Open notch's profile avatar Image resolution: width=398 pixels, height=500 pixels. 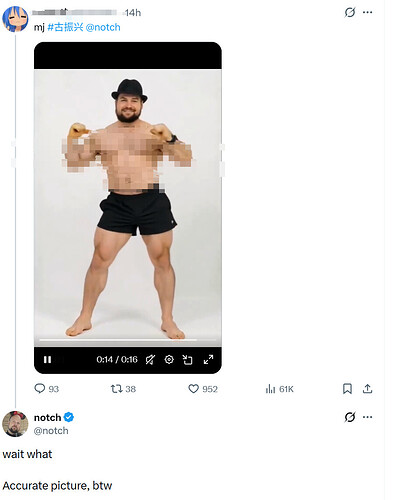click(15, 424)
